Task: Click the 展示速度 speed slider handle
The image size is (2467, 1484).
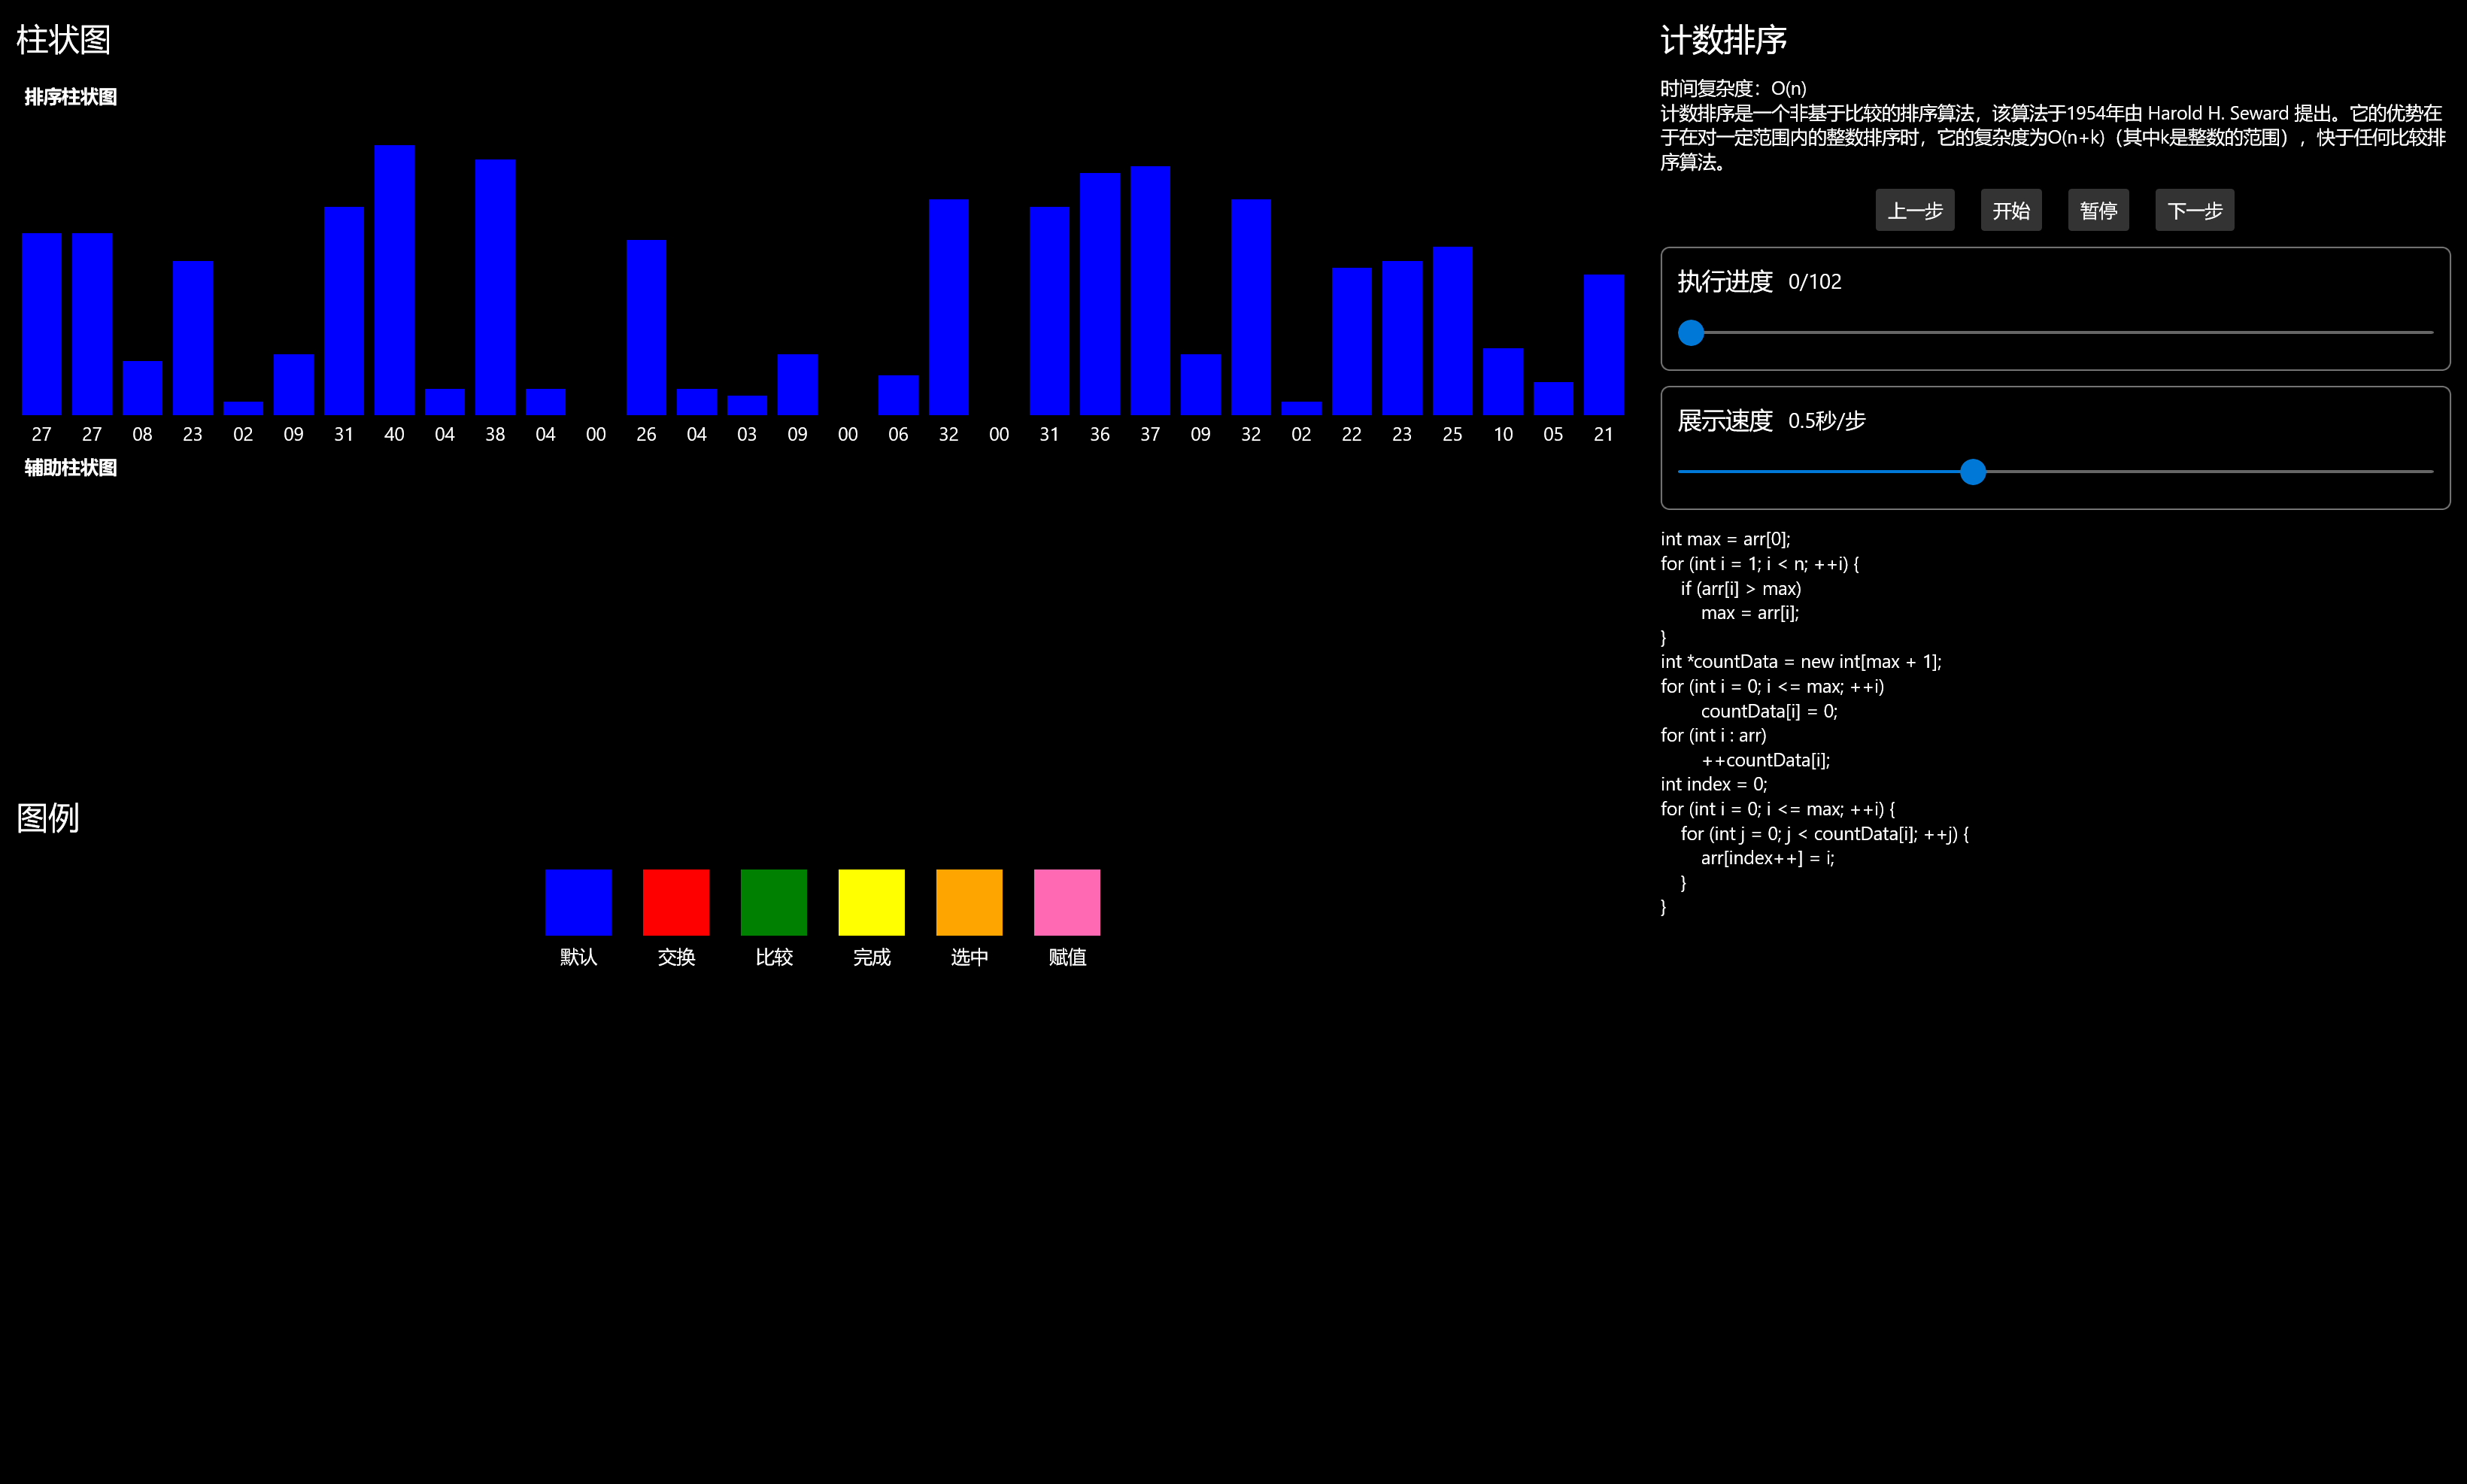Action: pos(1972,472)
